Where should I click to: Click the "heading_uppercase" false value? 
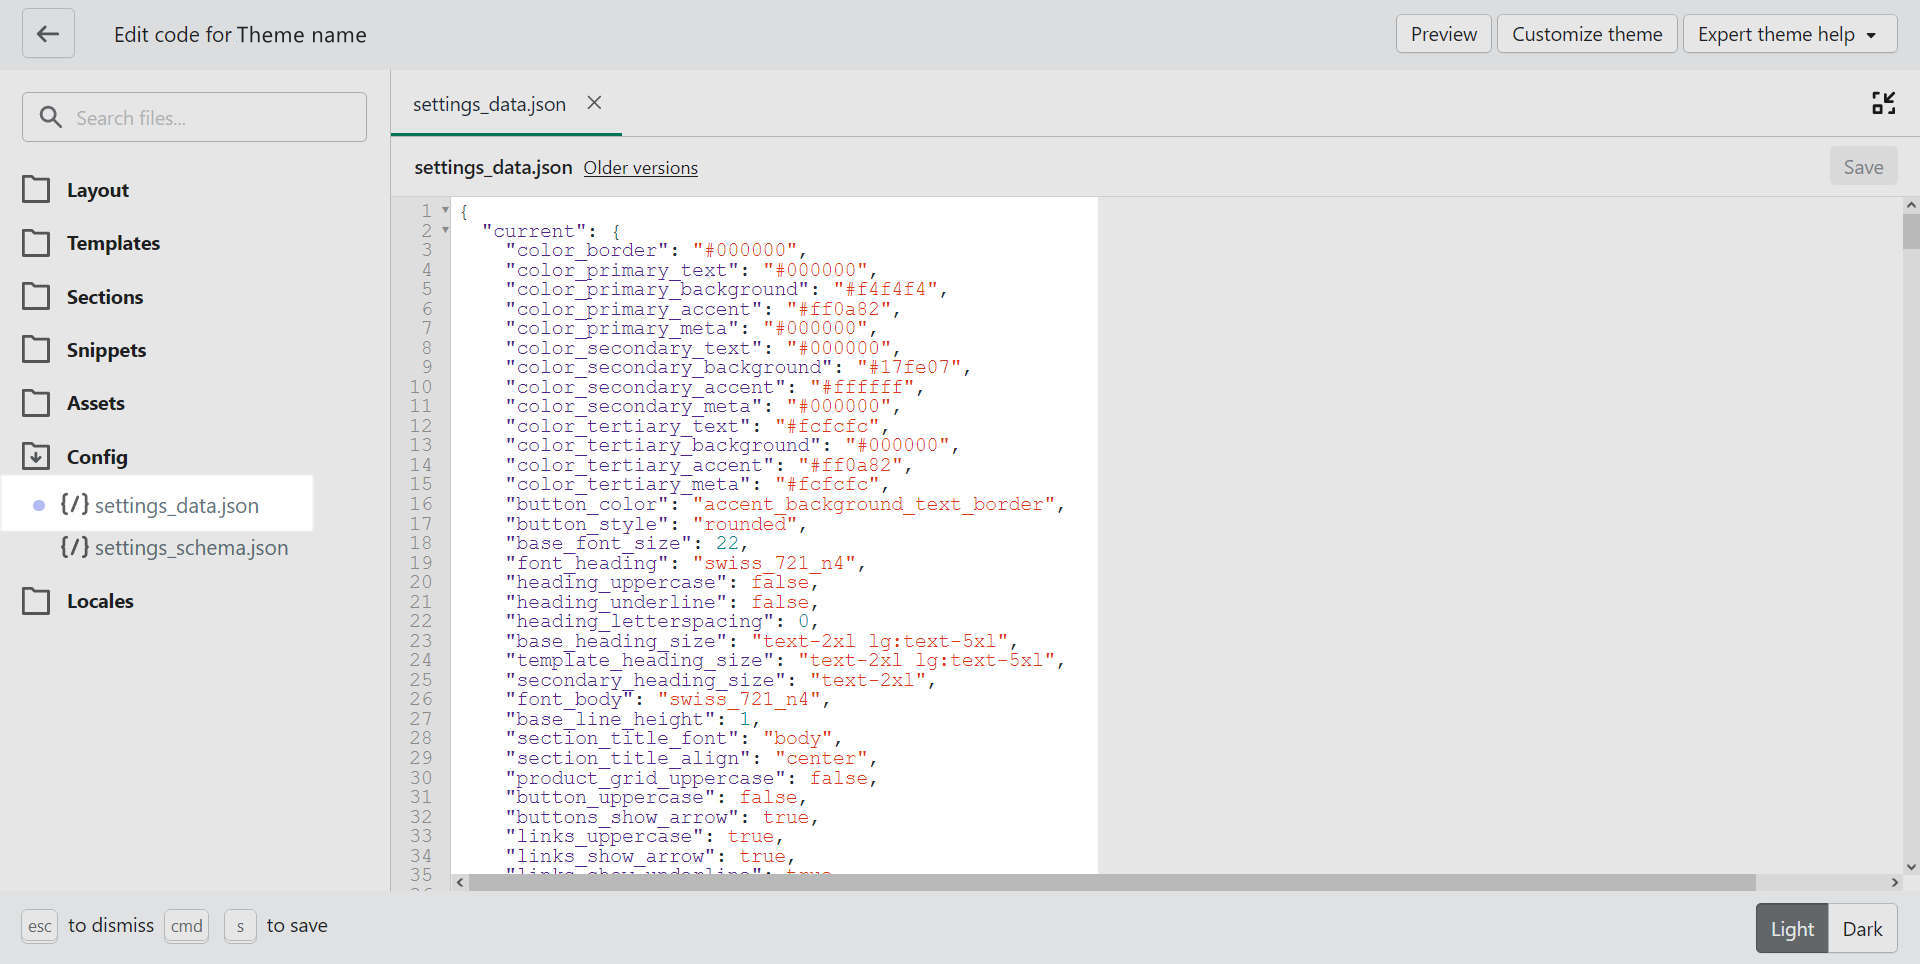tap(780, 582)
